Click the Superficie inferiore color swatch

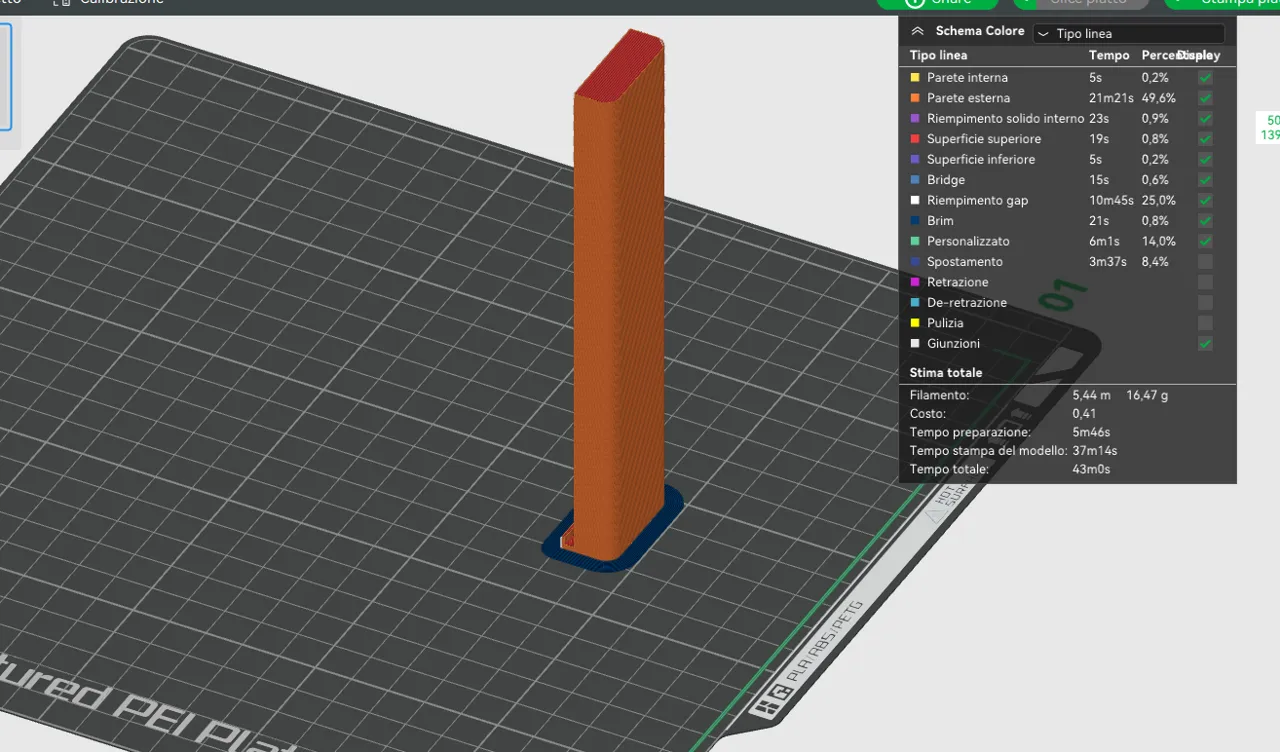915,159
